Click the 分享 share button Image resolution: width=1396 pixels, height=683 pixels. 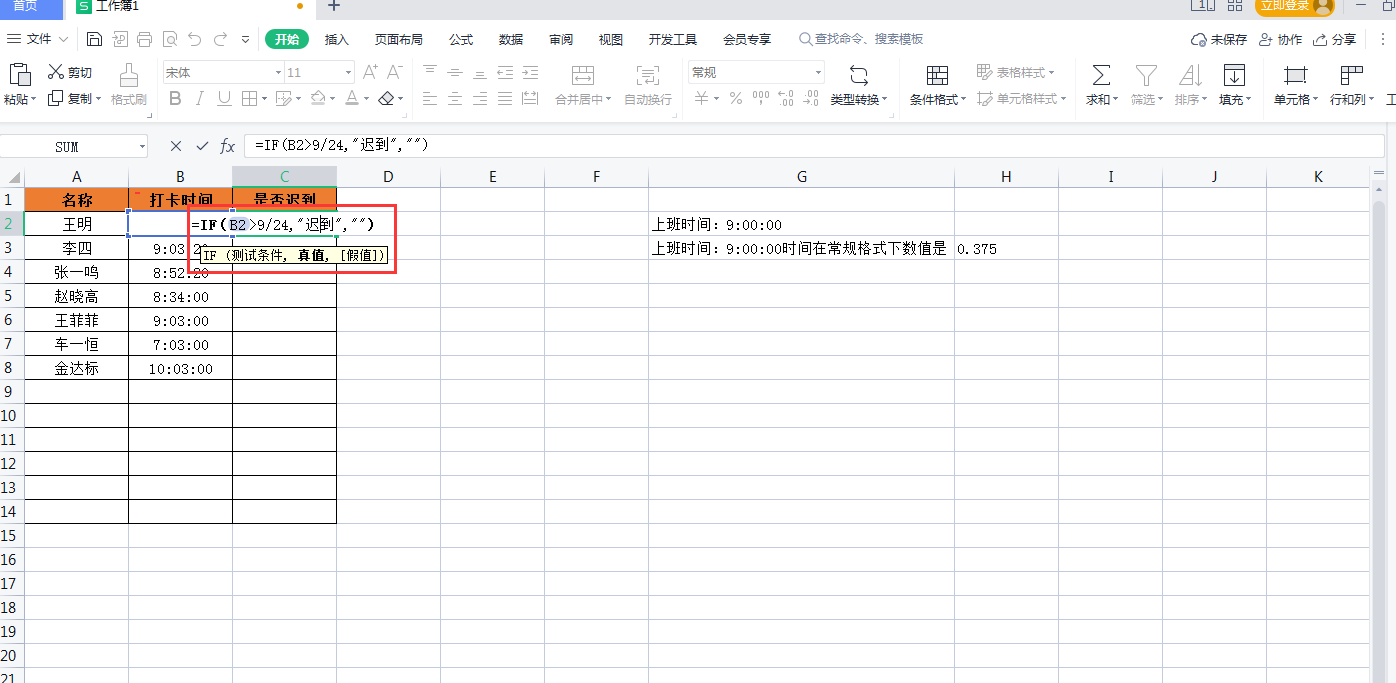[1335, 40]
